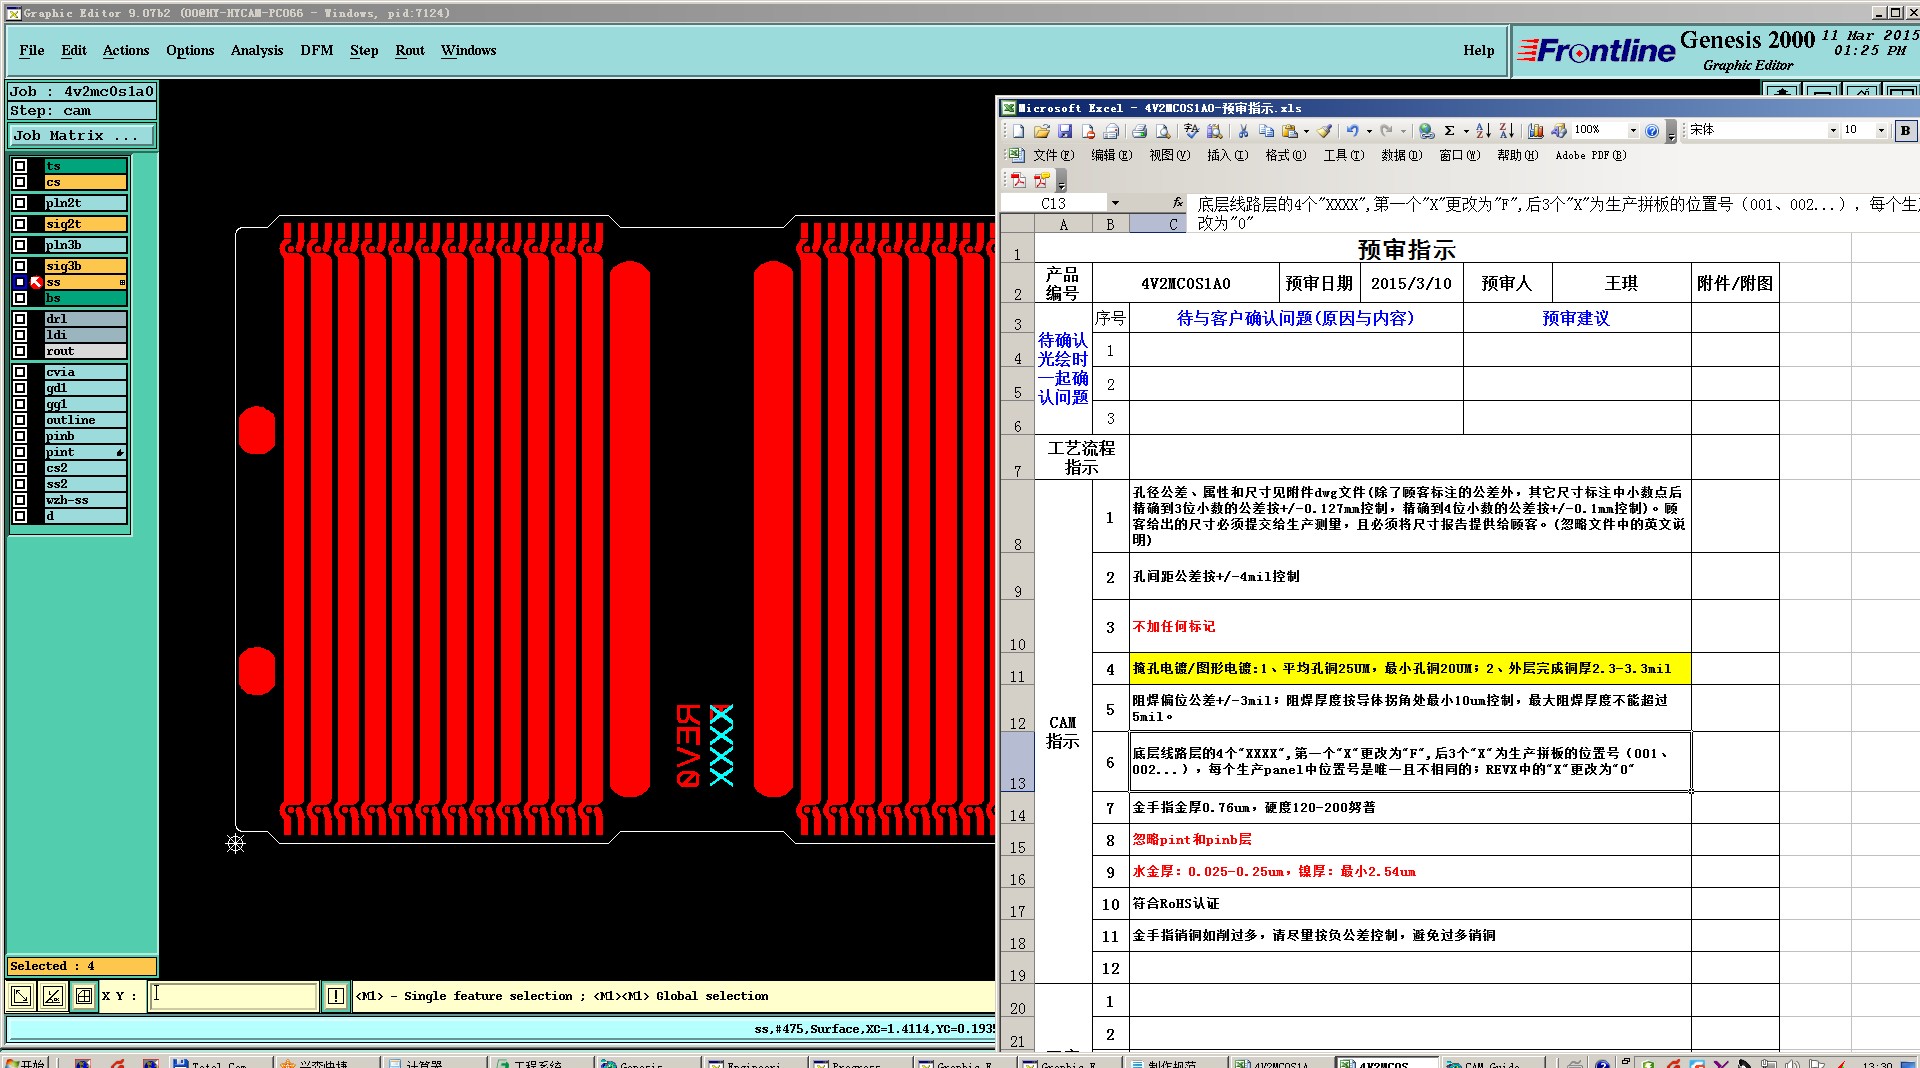
Task: Click Print Preview icon in Excel
Action: [1162, 131]
